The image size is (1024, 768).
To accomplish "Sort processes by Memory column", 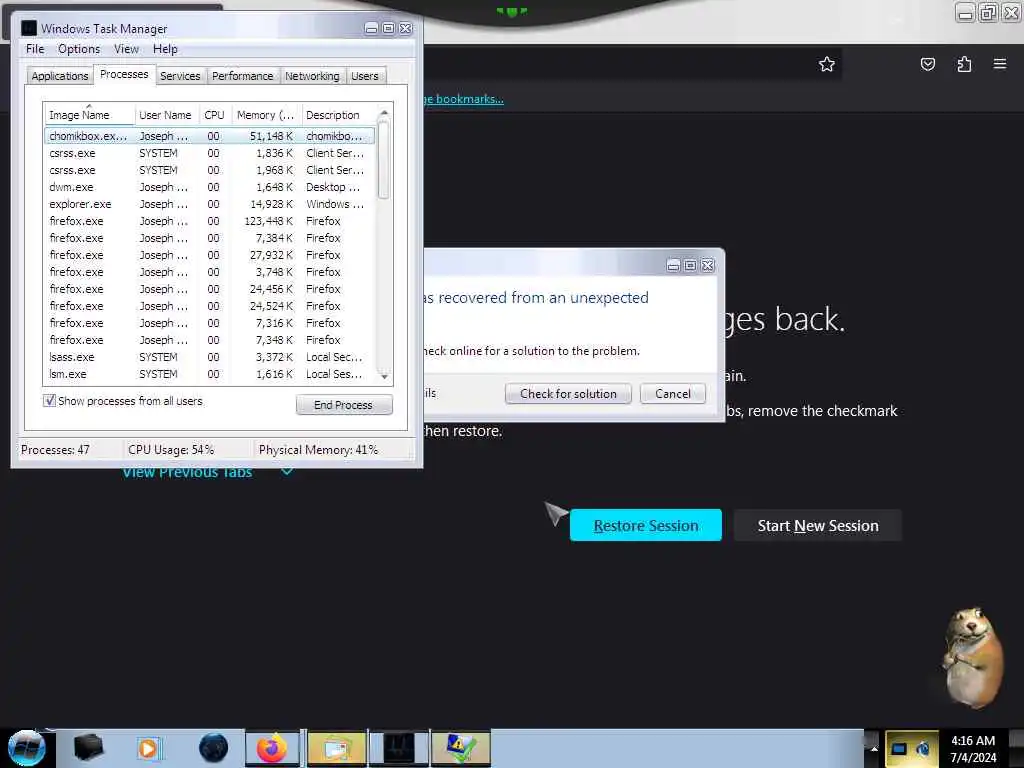I will [x=266, y=115].
